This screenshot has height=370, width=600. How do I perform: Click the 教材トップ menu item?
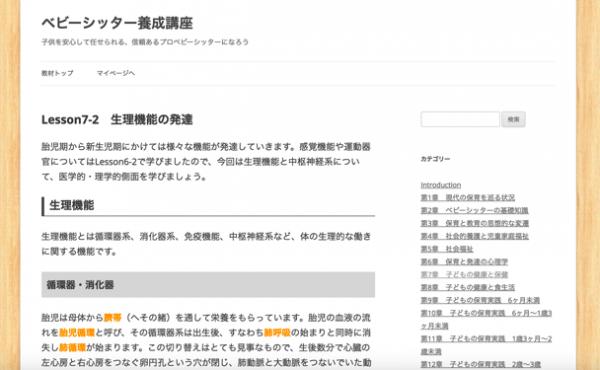click(57, 73)
